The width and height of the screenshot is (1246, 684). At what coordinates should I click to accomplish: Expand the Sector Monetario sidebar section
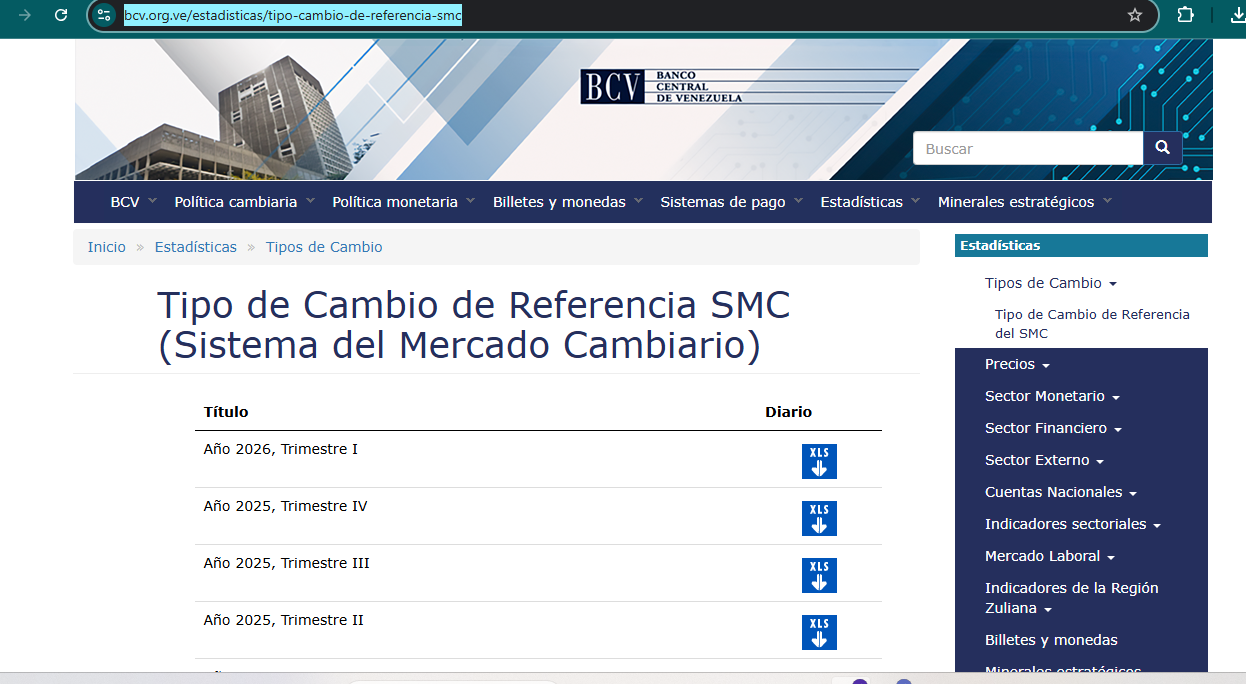tap(1051, 396)
